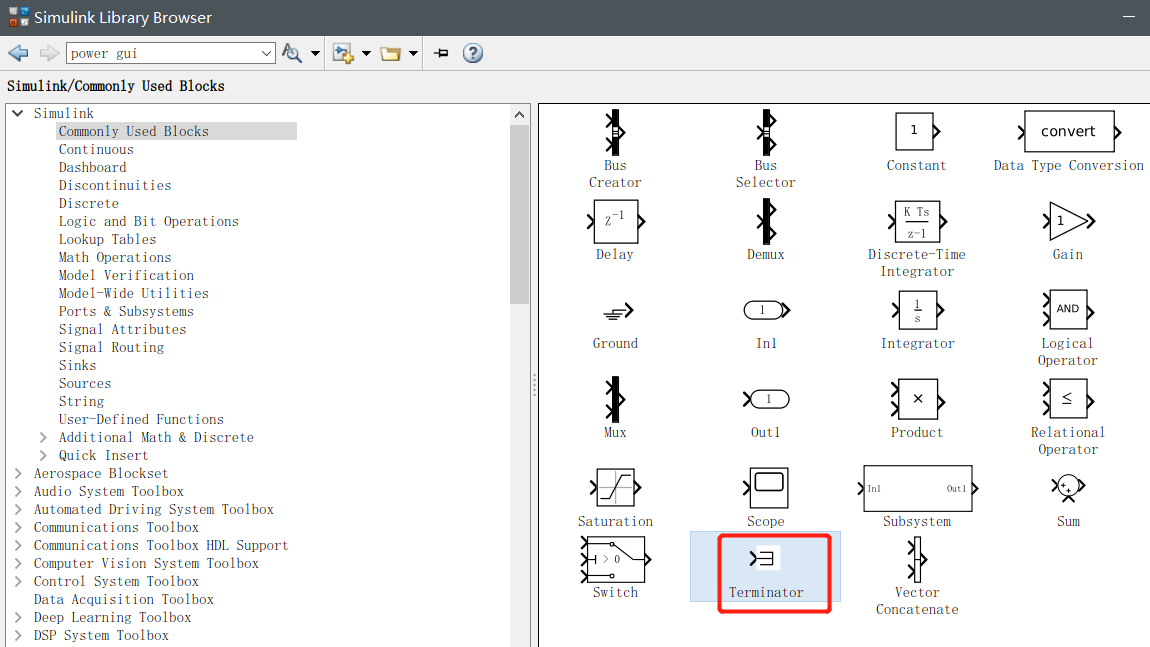This screenshot has height=647, width=1150.
Task: Open the search options dropdown arrow
Action: click(x=315, y=53)
